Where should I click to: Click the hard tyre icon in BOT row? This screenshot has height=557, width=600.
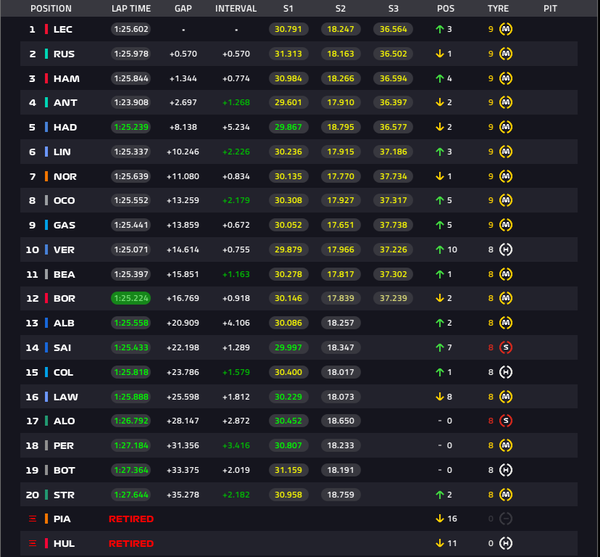click(x=505, y=470)
